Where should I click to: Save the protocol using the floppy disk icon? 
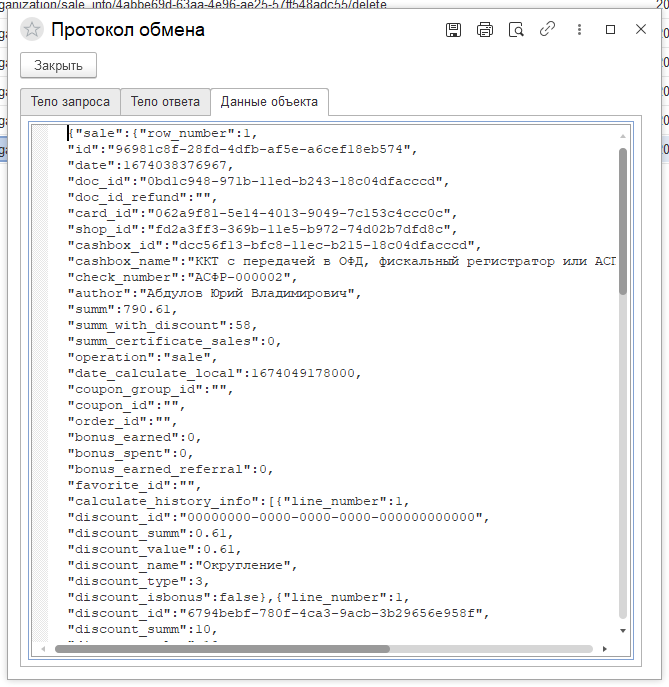pyautogui.click(x=453, y=30)
